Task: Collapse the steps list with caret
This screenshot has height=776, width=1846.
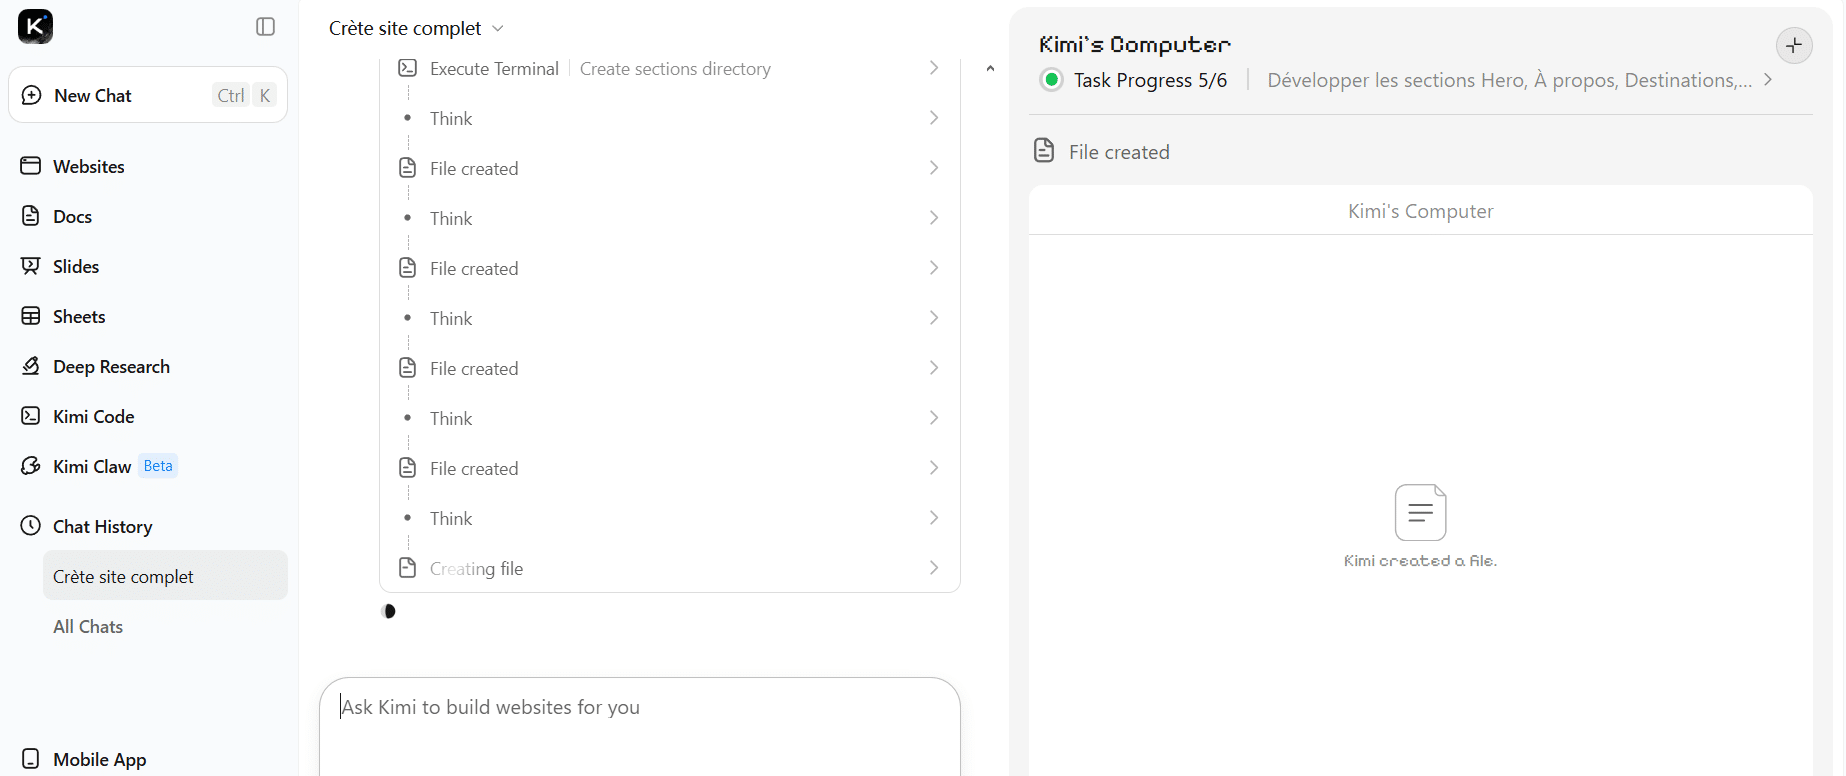Action: [990, 68]
